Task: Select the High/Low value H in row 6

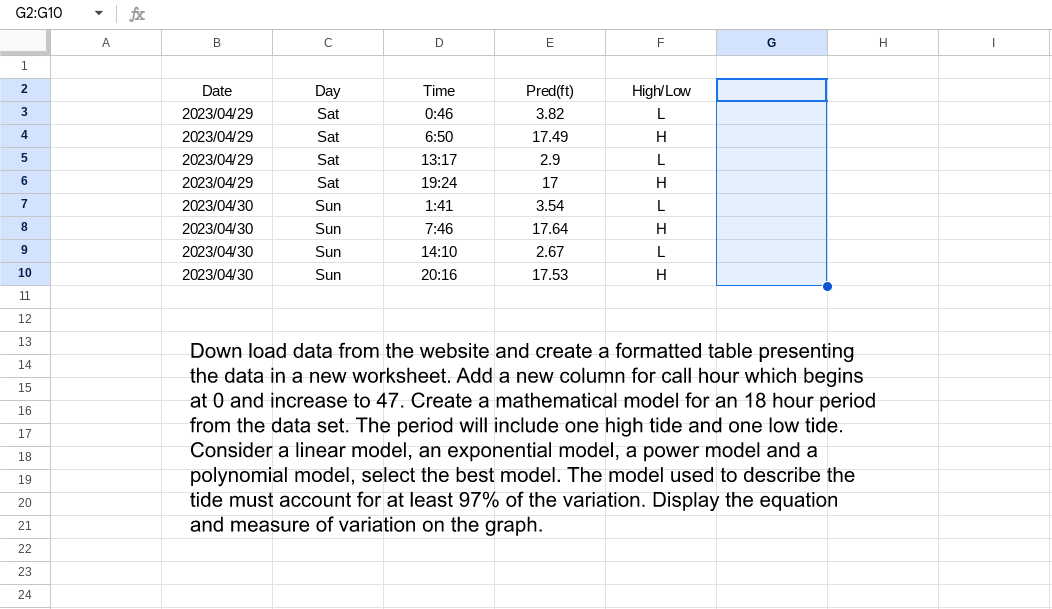Action: (660, 182)
